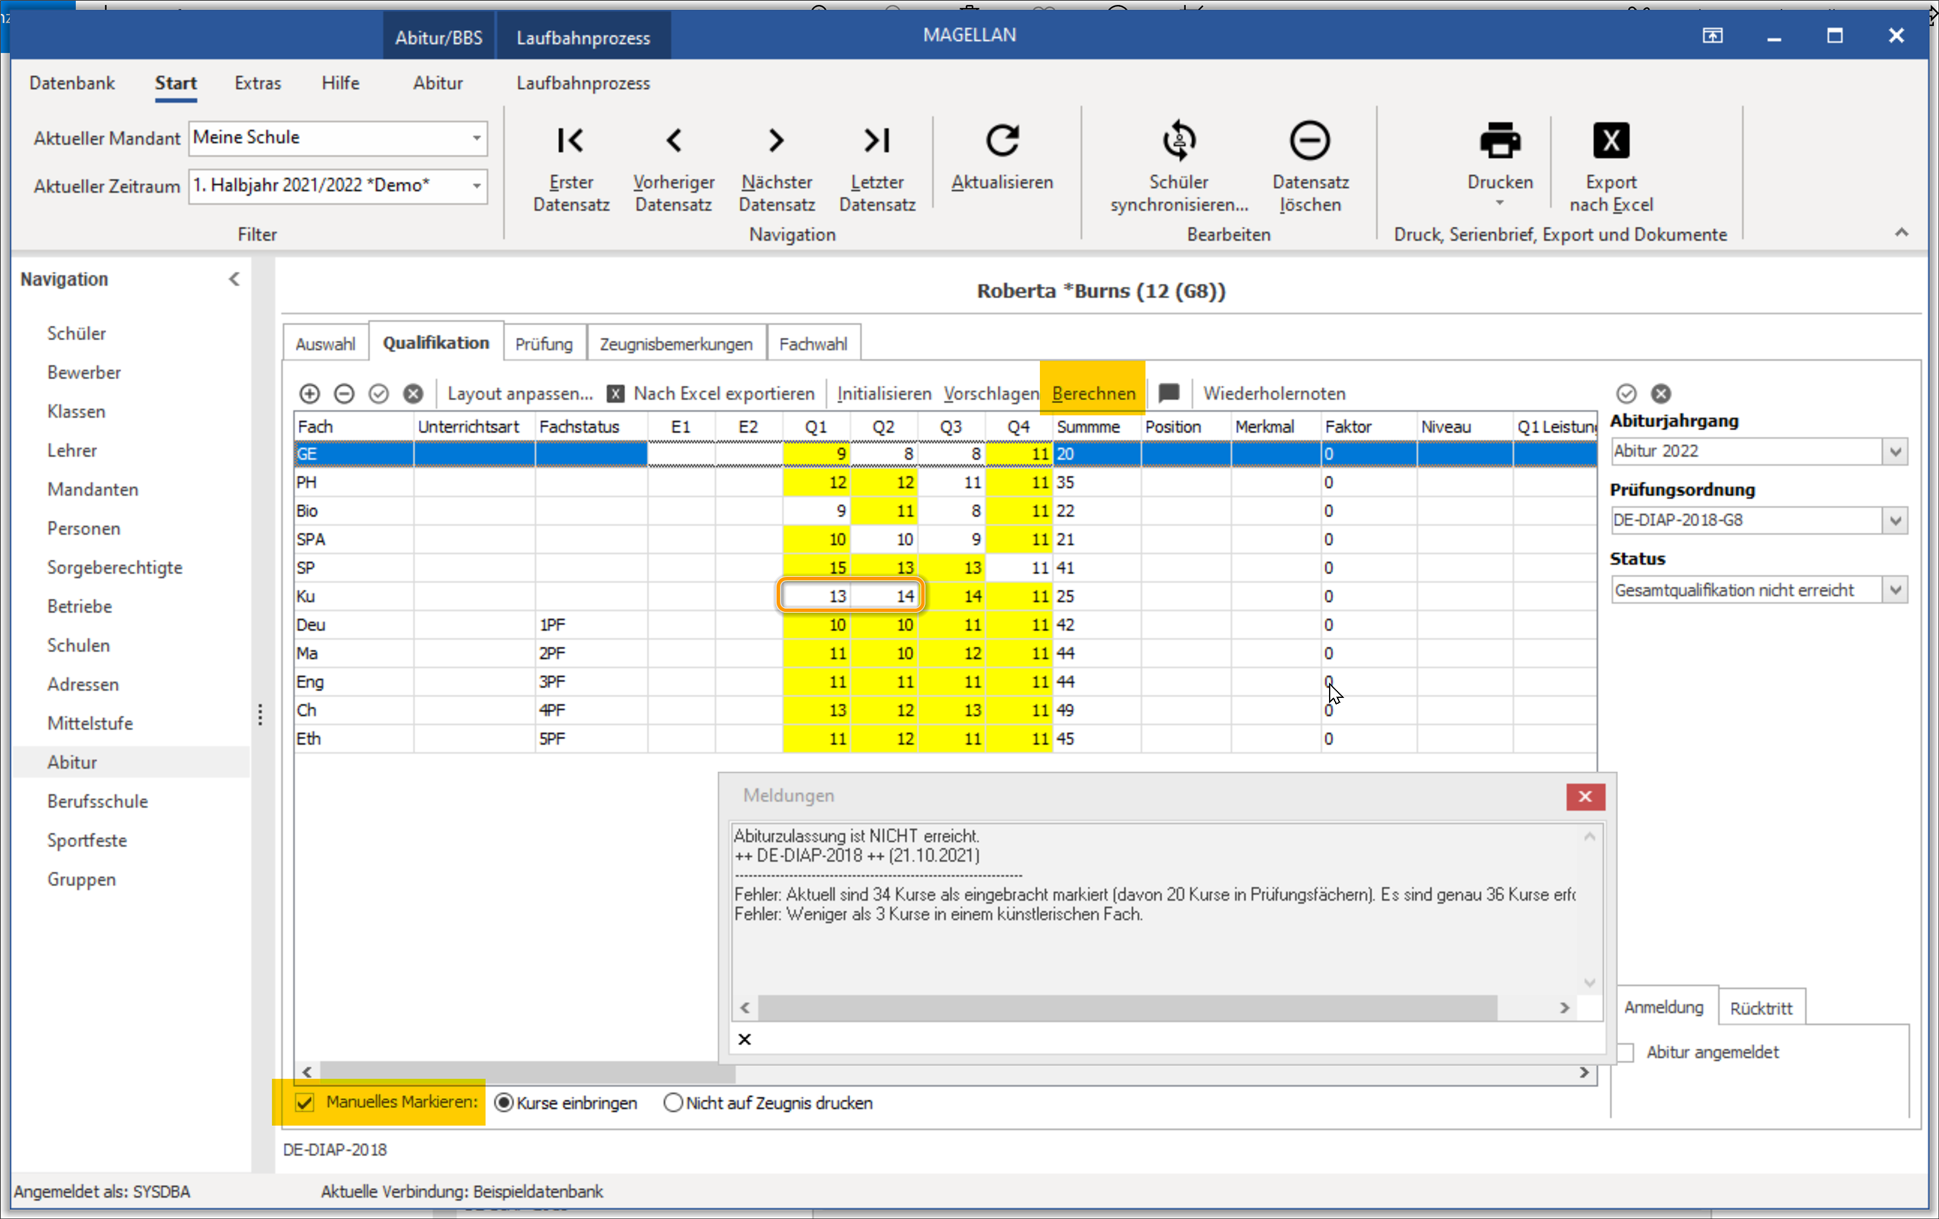This screenshot has height=1219, width=1939.
Task: Click the small X below the messages list
Action: pos(744,1039)
